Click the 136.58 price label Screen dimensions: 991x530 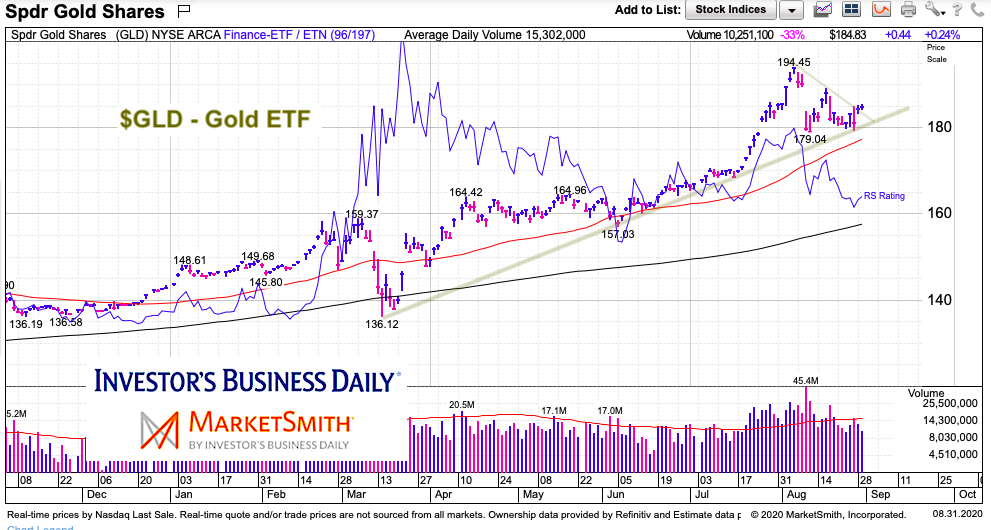click(x=66, y=322)
